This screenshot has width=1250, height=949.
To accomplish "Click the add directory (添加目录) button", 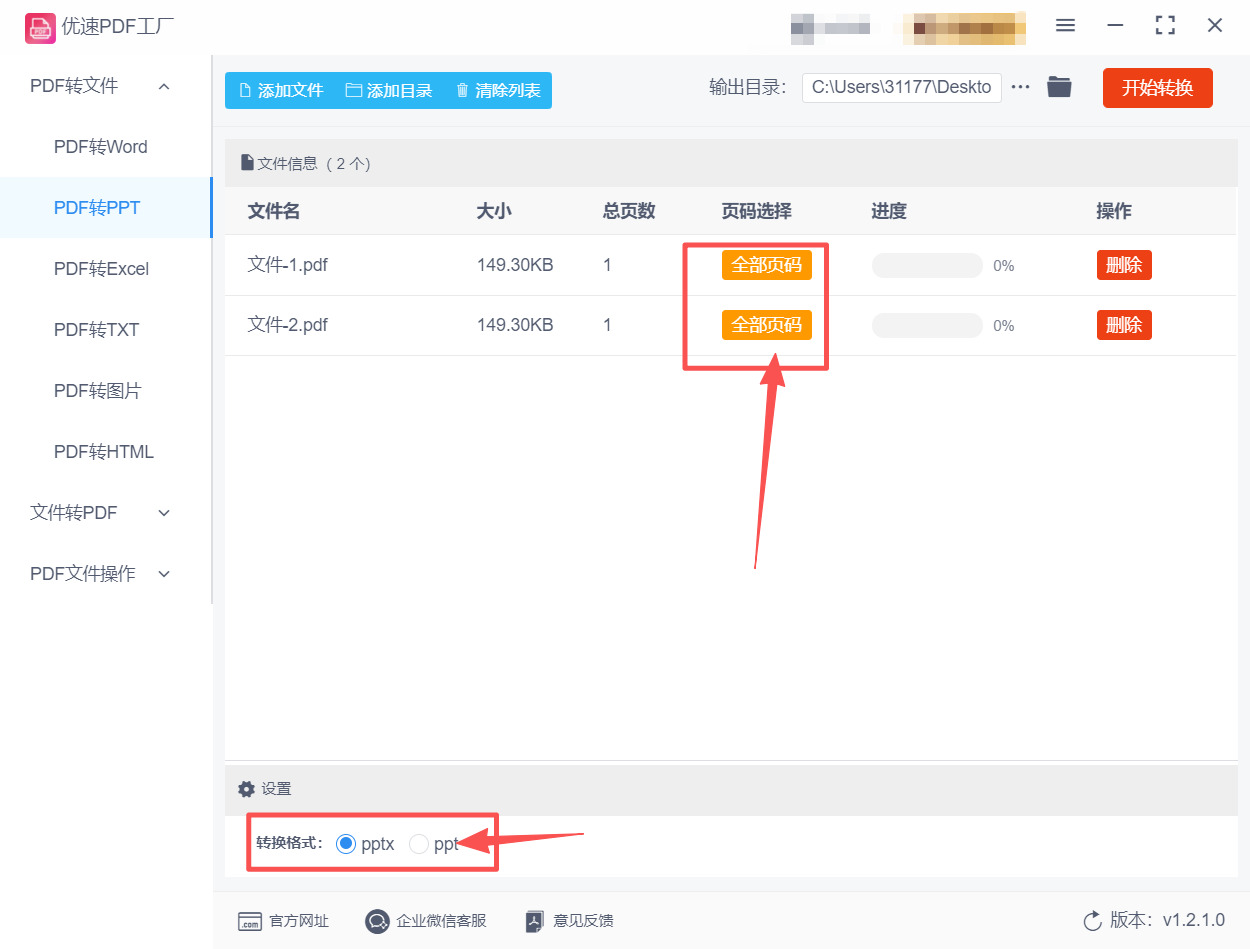I will pos(389,90).
